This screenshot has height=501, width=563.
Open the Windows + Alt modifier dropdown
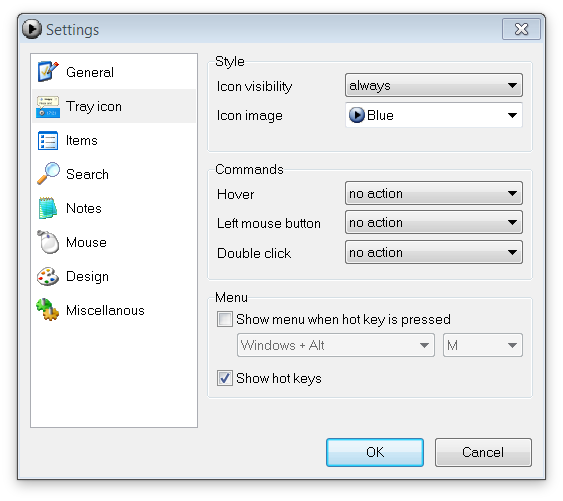coord(336,345)
